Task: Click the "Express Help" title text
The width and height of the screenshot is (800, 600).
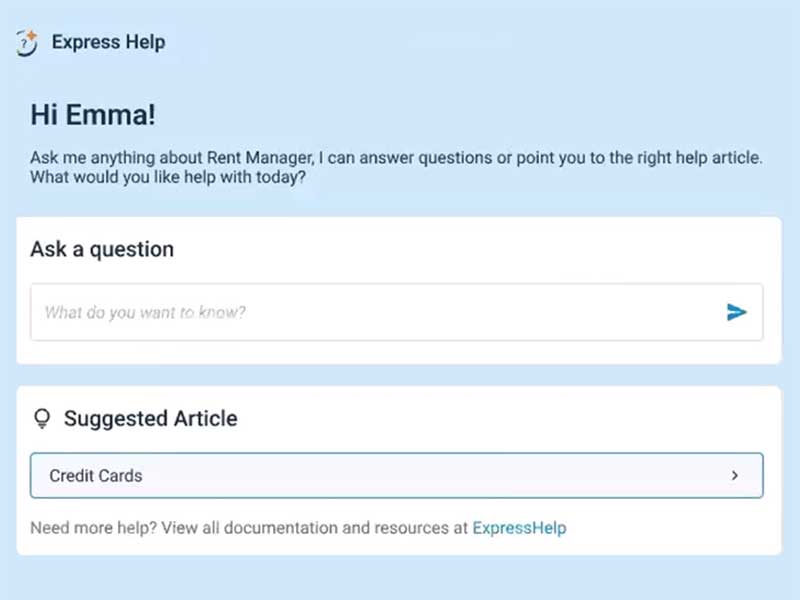Action: click(x=108, y=42)
